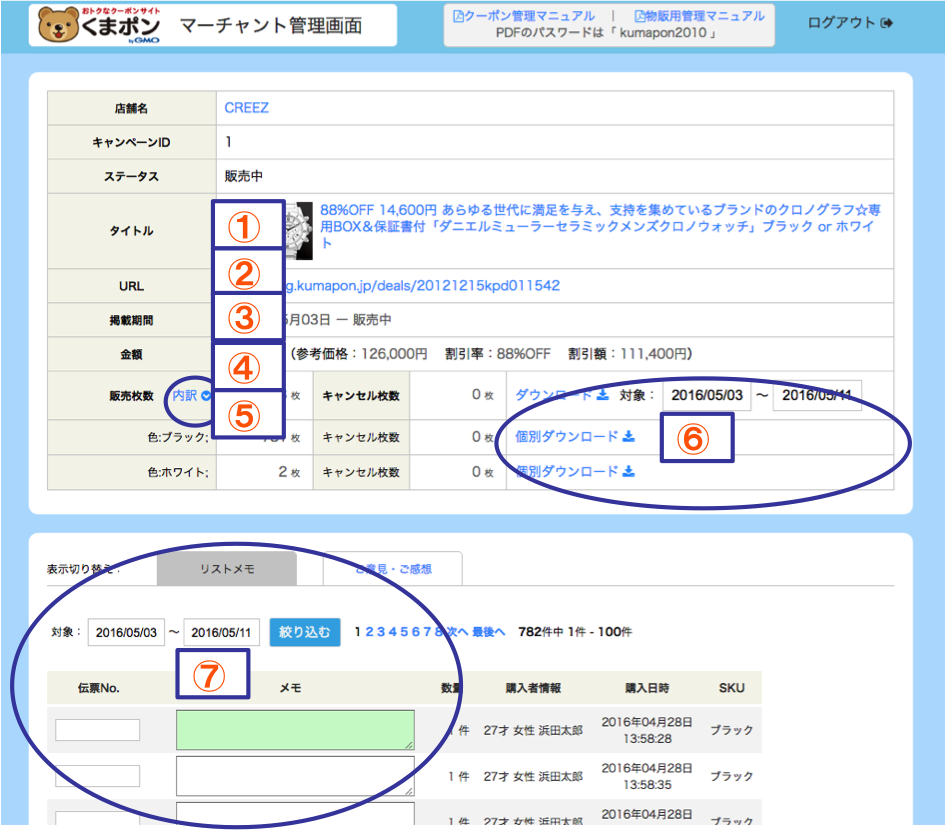Open the クーポン管理マニュアル PDF link
Image resolution: width=946 pixels, height=830 pixels.
523,16
